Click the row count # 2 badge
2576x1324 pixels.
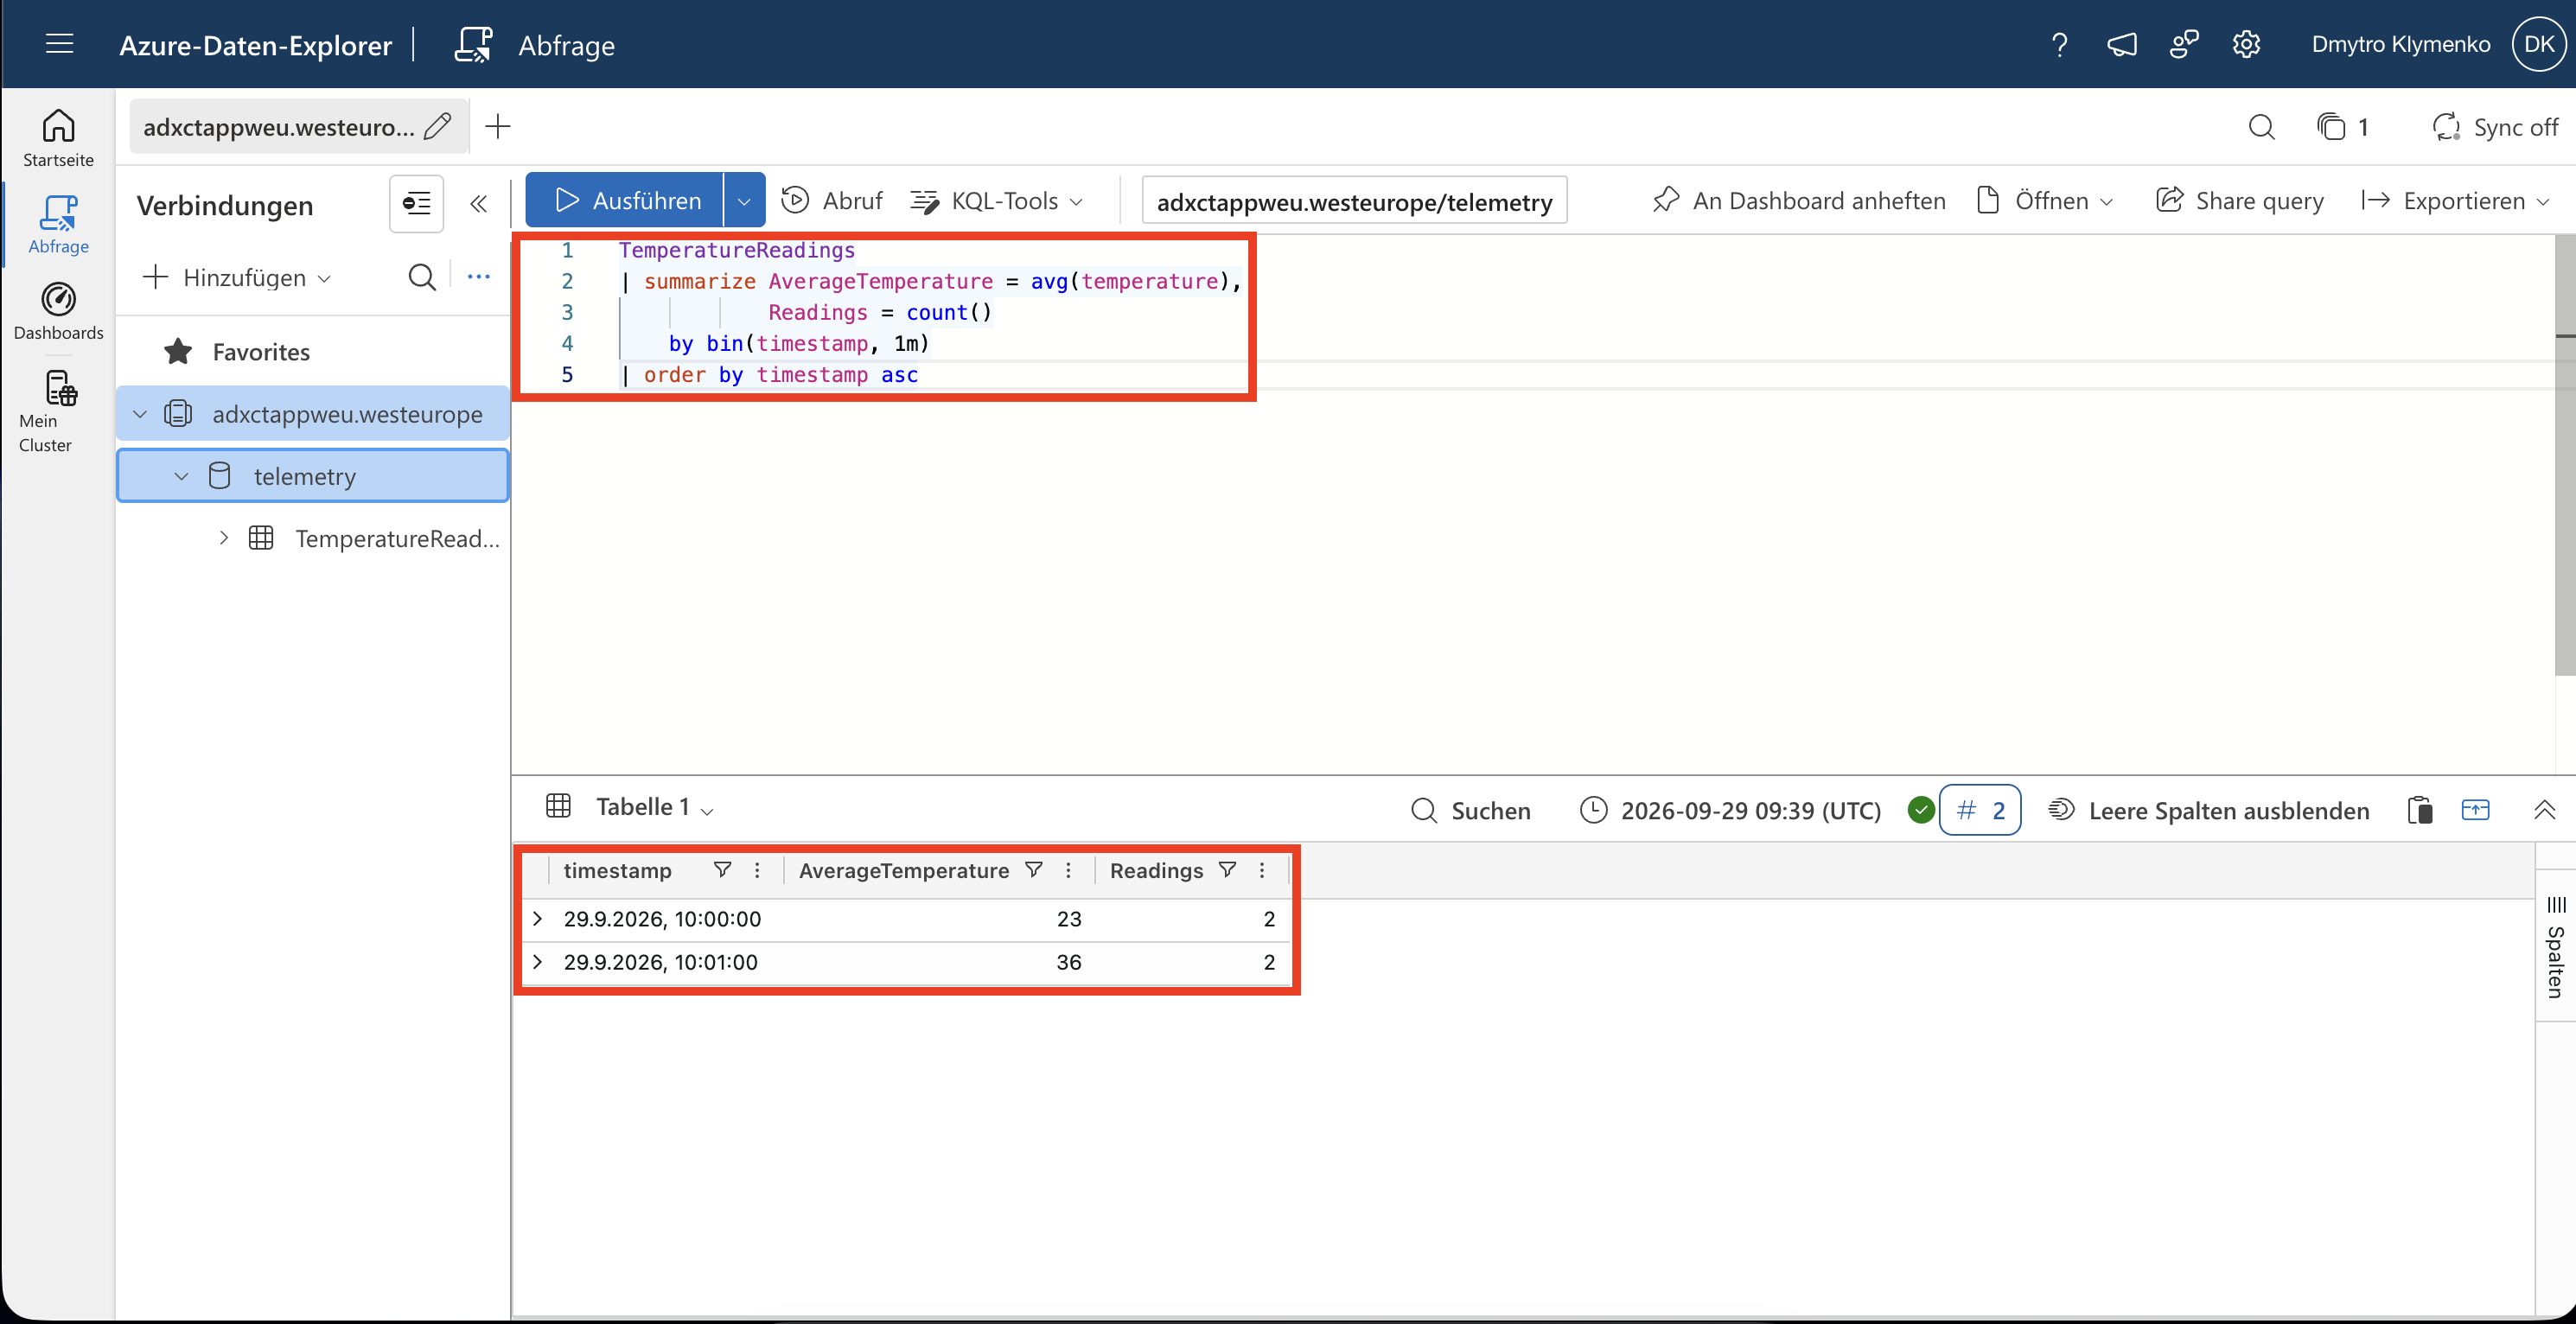(x=1980, y=810)
